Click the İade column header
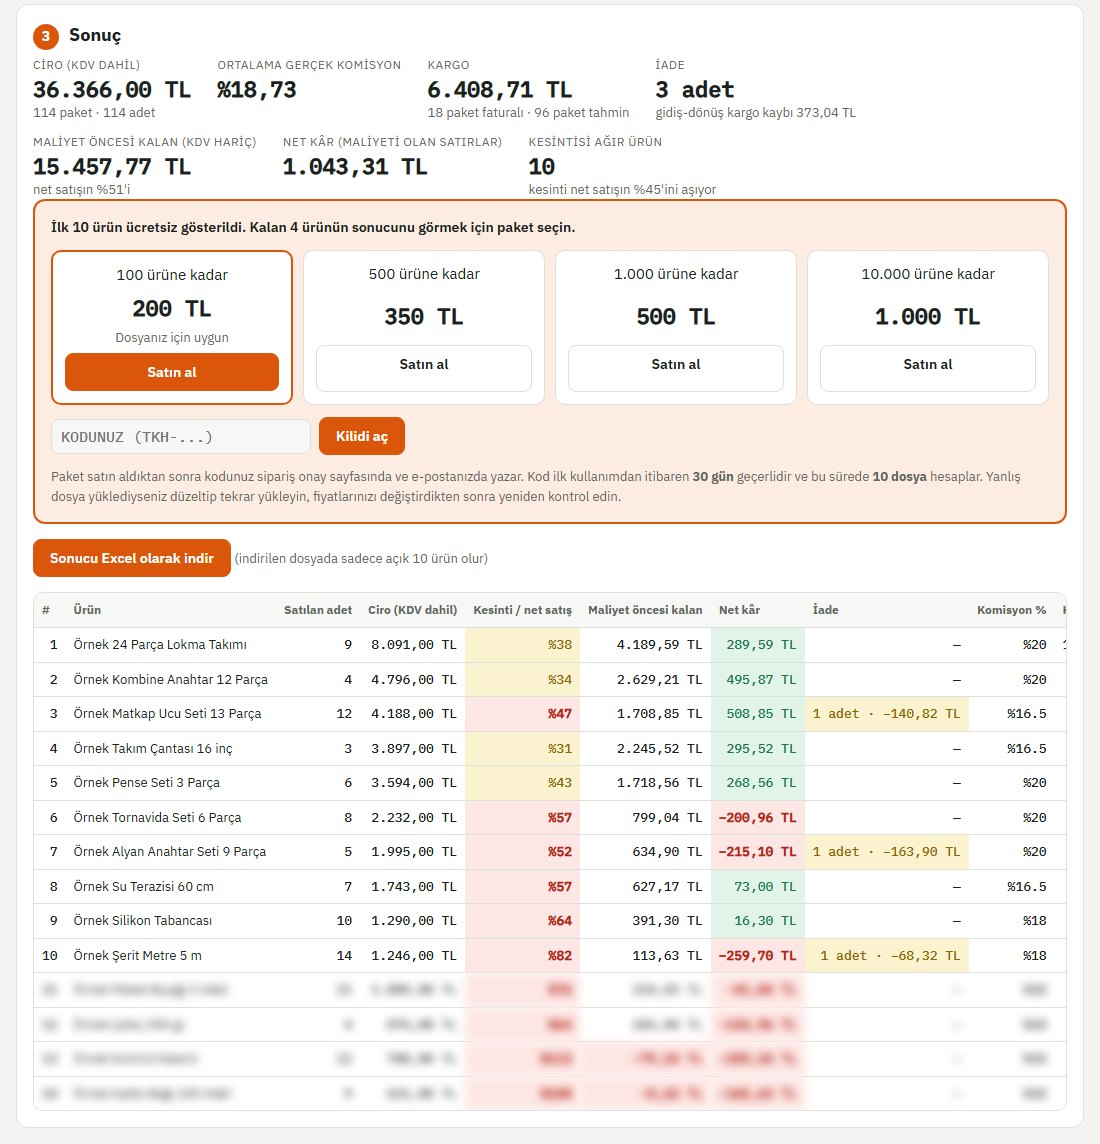1100x1144 pixels. (x=826, y=610)
